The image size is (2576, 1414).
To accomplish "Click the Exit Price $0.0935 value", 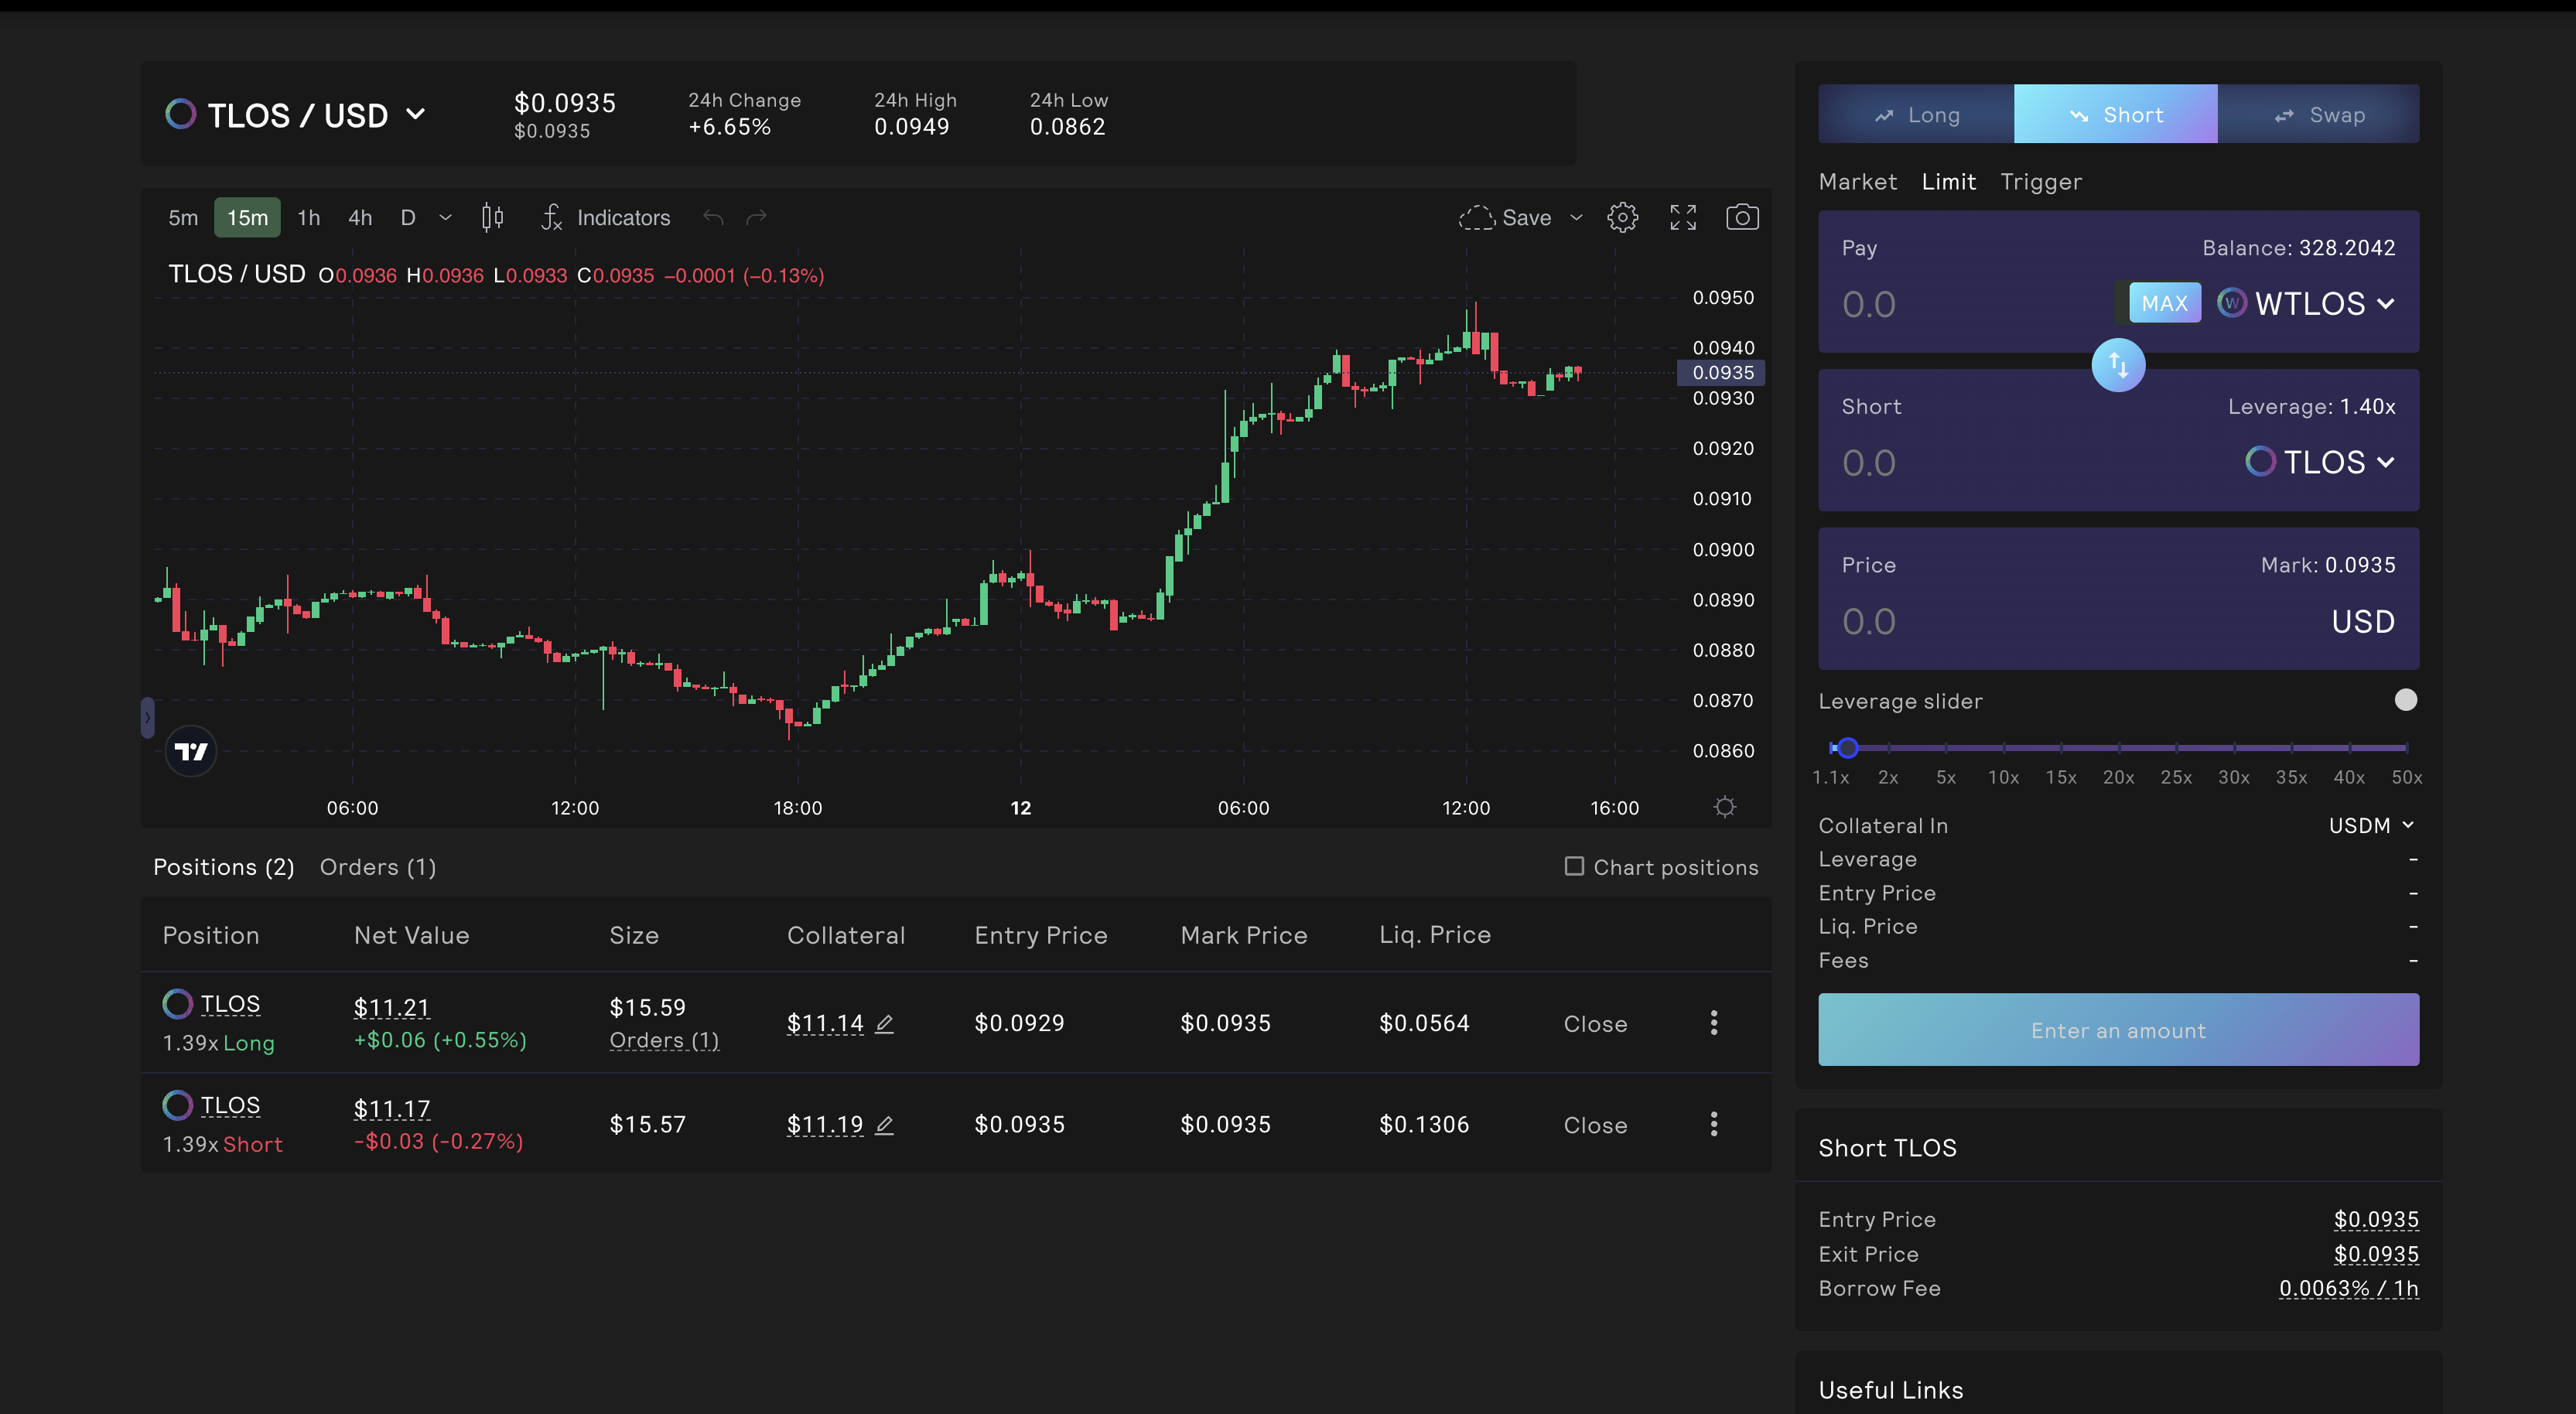I will pyautogui.click(x=2376, y=1254).
